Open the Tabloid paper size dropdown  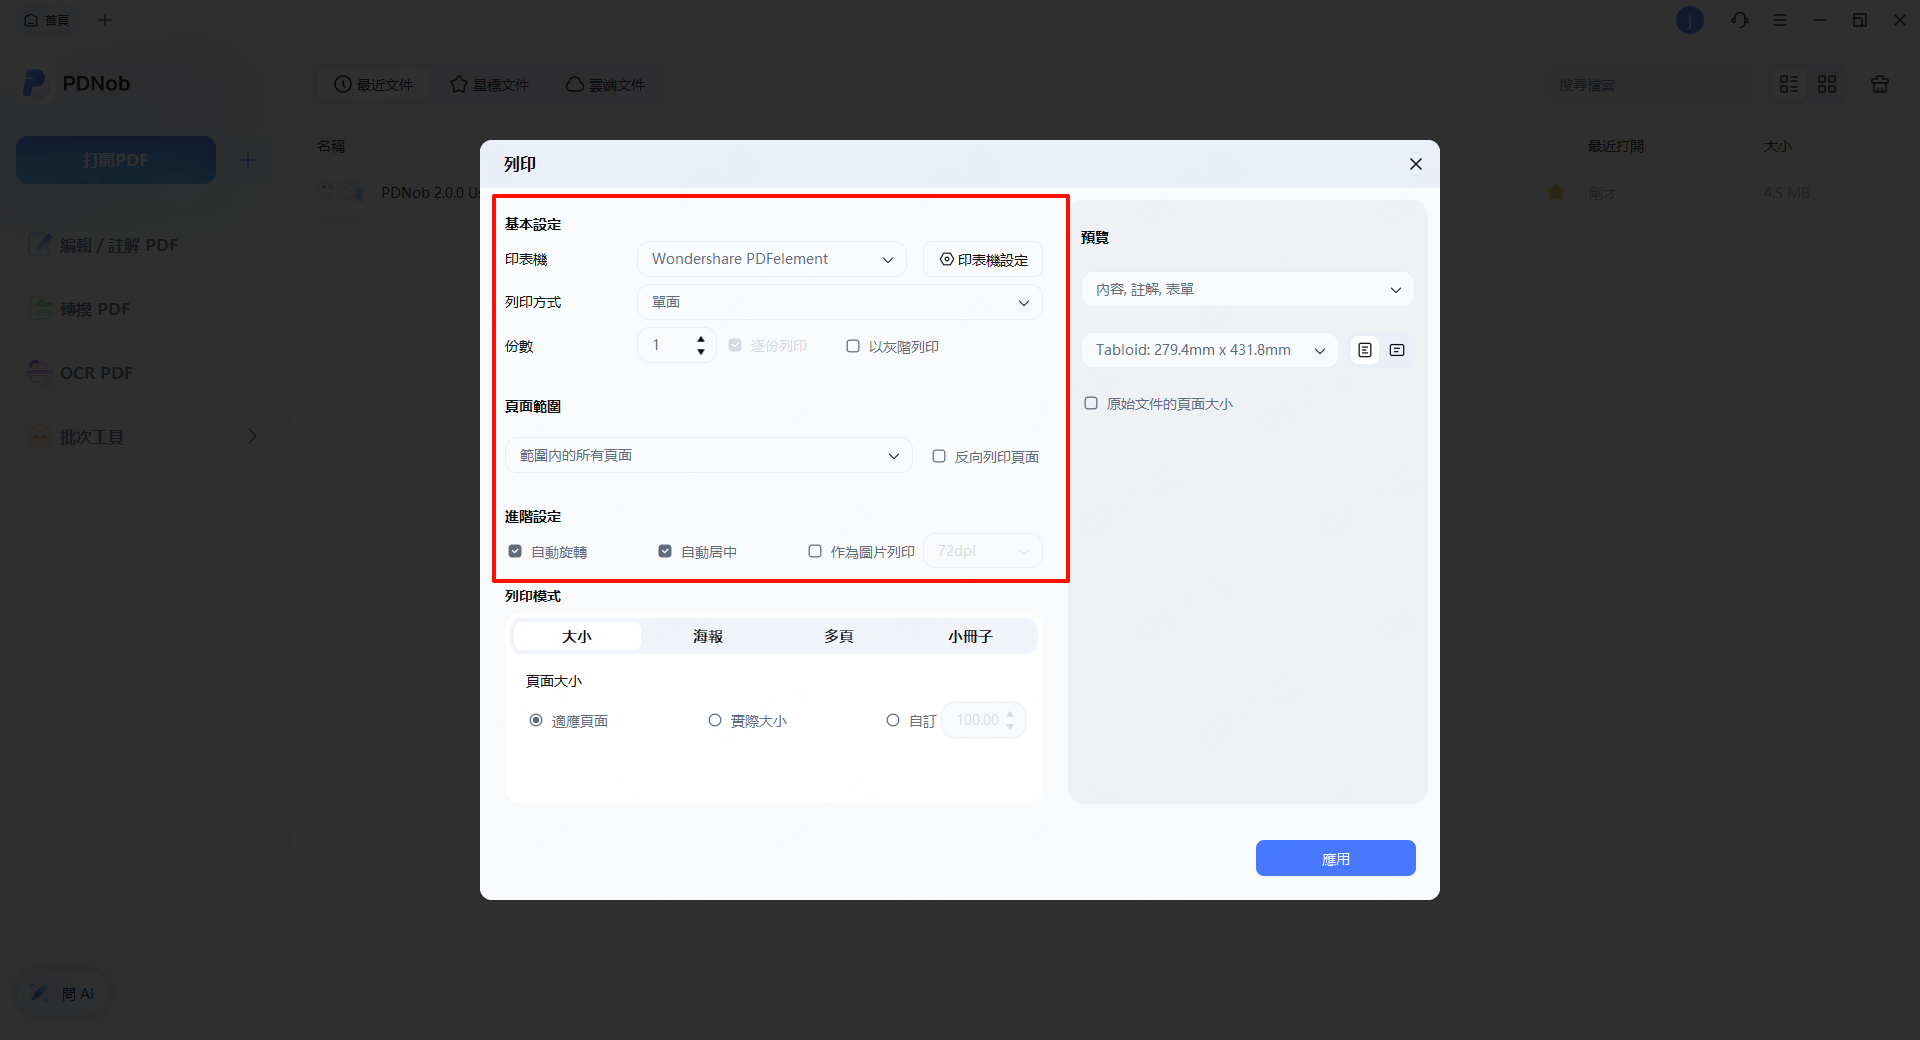click(x=1210, y=350)
